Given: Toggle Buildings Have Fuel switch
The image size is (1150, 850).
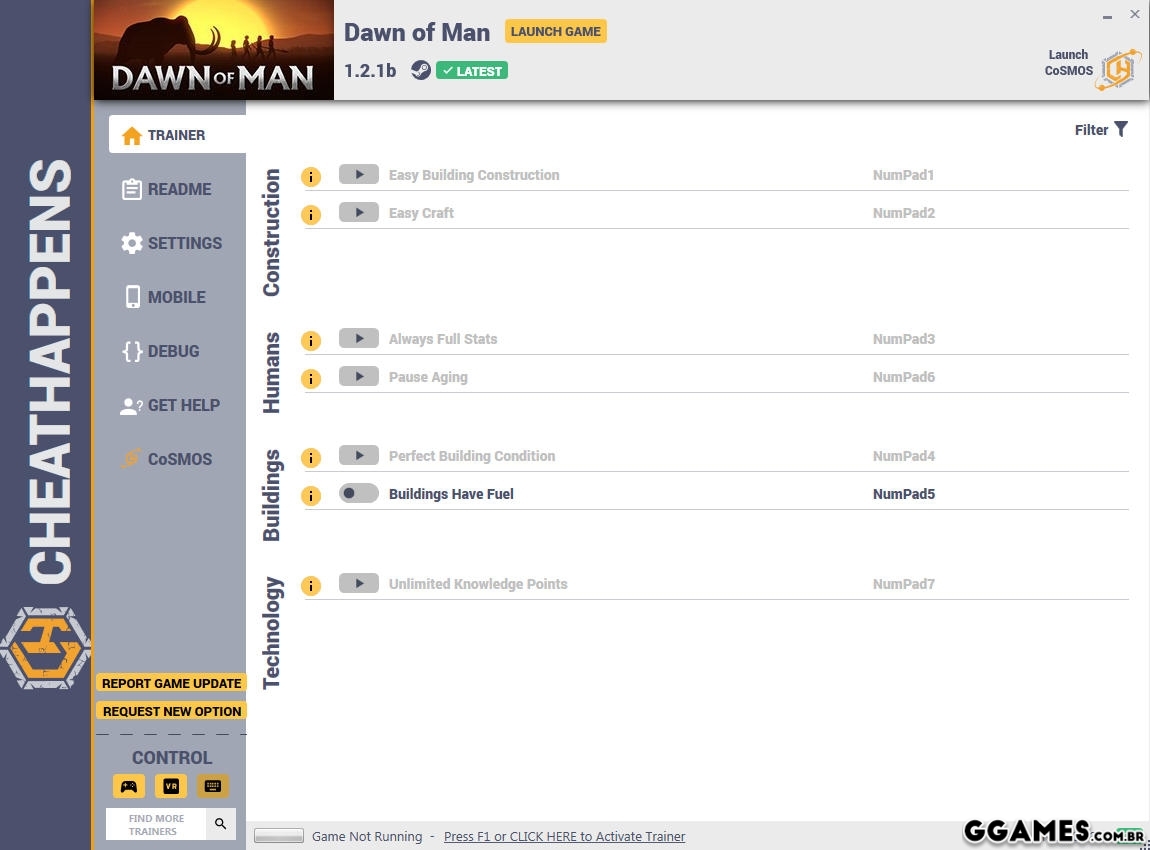Looking at the screenshot, I should tap(358, 493).
